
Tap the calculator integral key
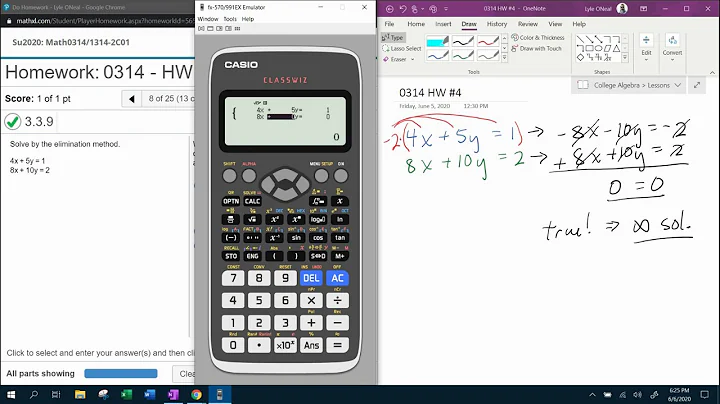tap(318, 201)
